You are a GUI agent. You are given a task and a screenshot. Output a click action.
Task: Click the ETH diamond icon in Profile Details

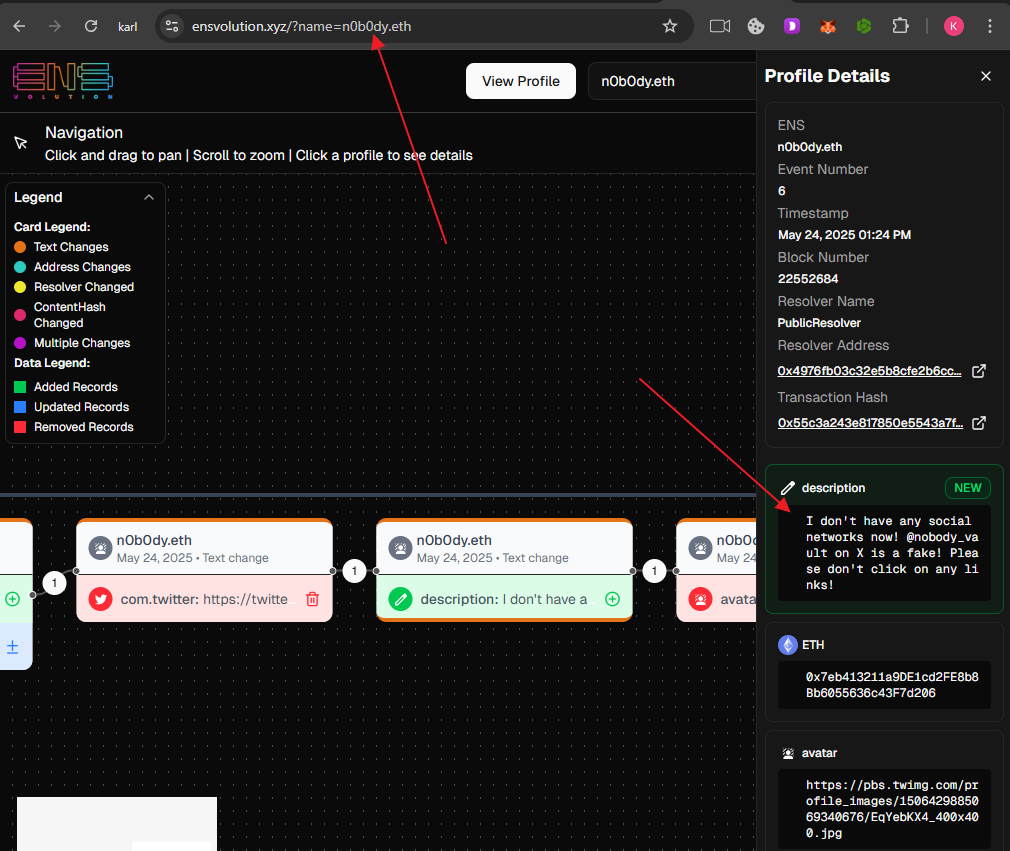pyautogui.click(x=789, y=645)
